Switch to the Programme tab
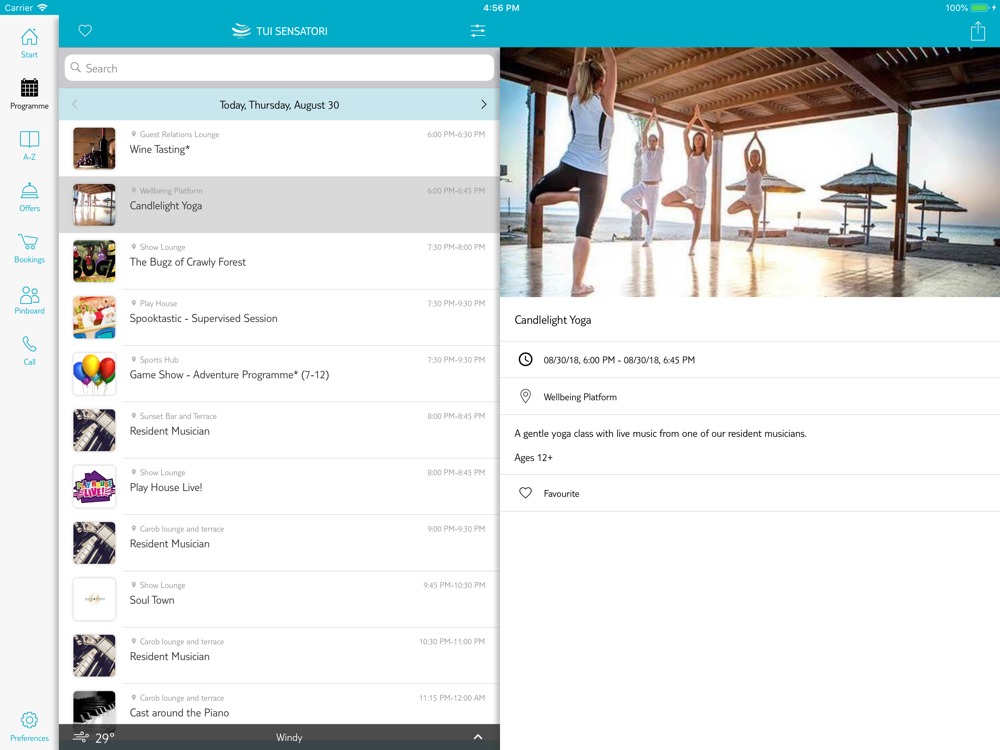1000x750 pixels. click(29, 93)
